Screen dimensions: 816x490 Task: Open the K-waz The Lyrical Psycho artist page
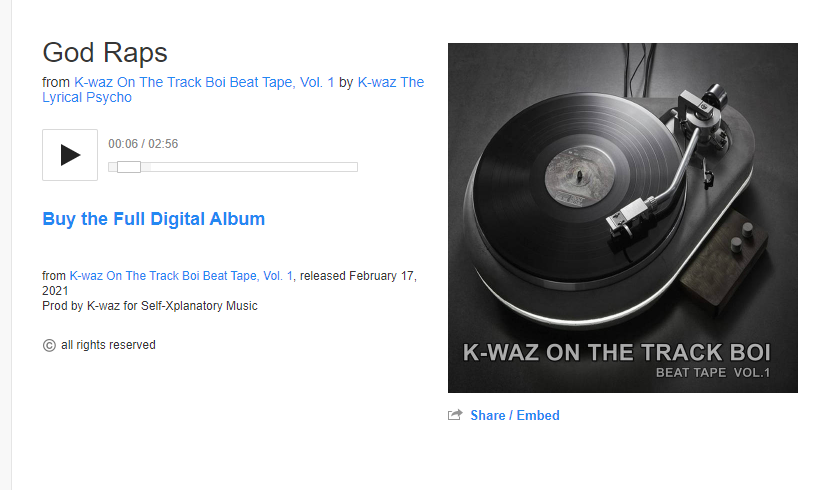click(x=233, y=90)
